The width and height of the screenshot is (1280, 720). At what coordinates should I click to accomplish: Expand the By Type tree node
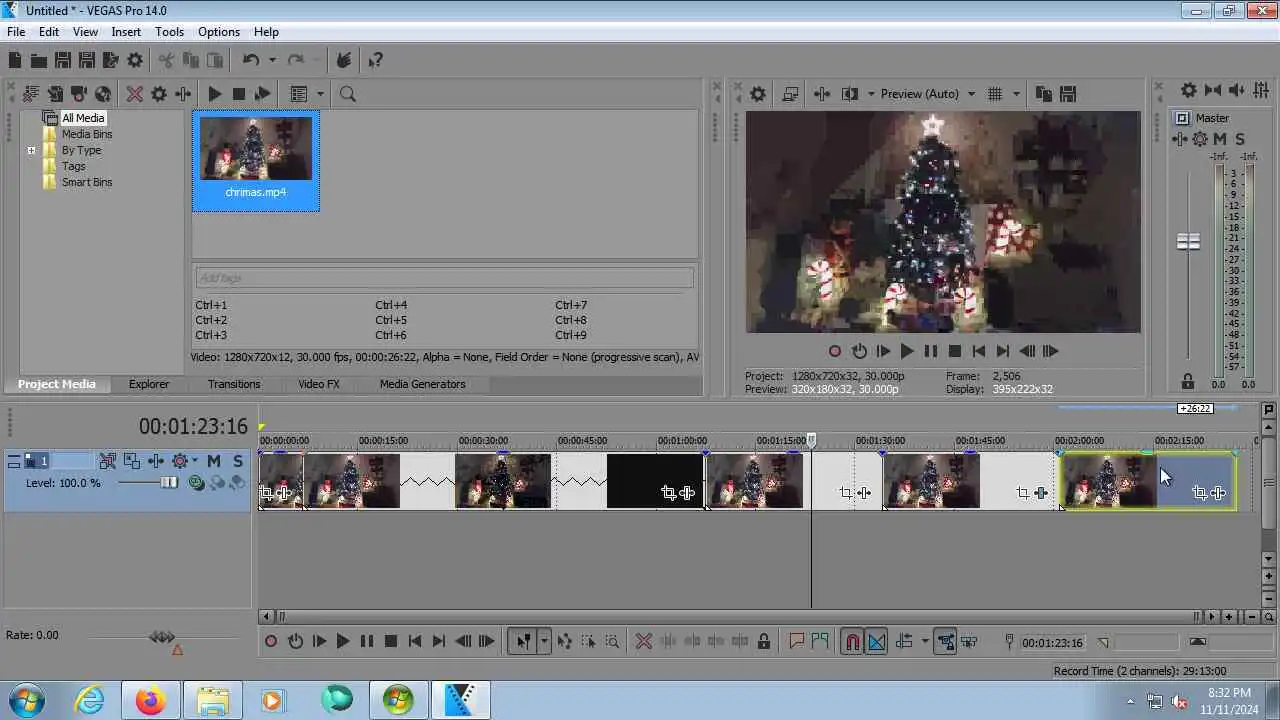coord(31,150)
